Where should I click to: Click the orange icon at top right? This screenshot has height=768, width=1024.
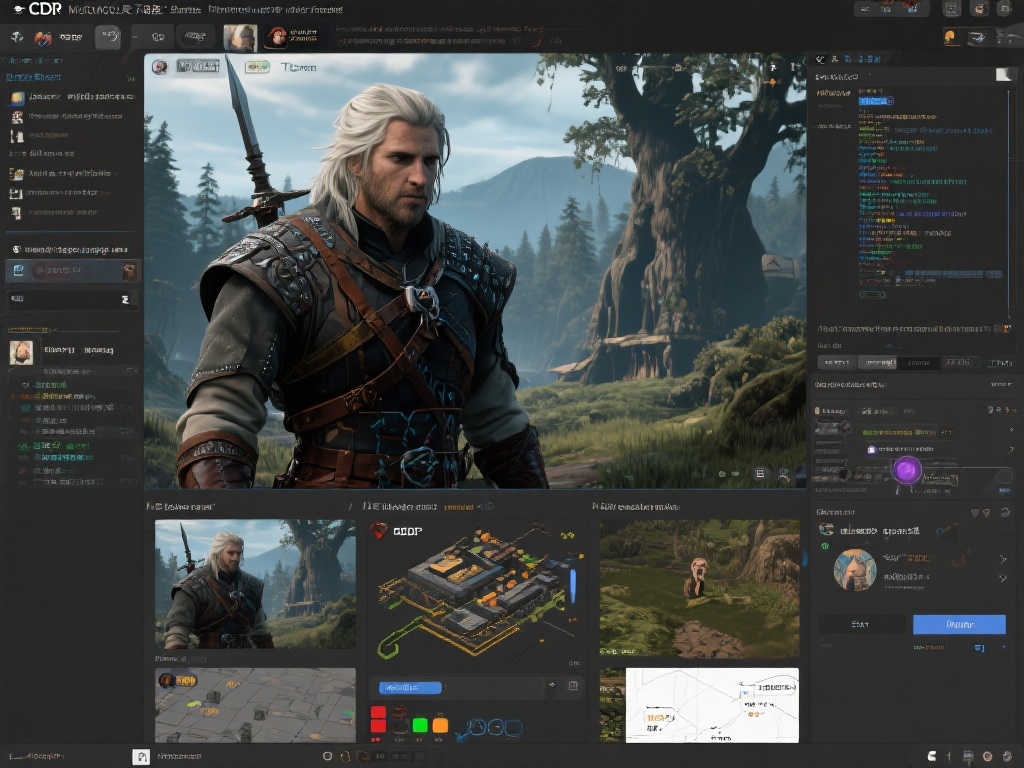click(950, 38)
